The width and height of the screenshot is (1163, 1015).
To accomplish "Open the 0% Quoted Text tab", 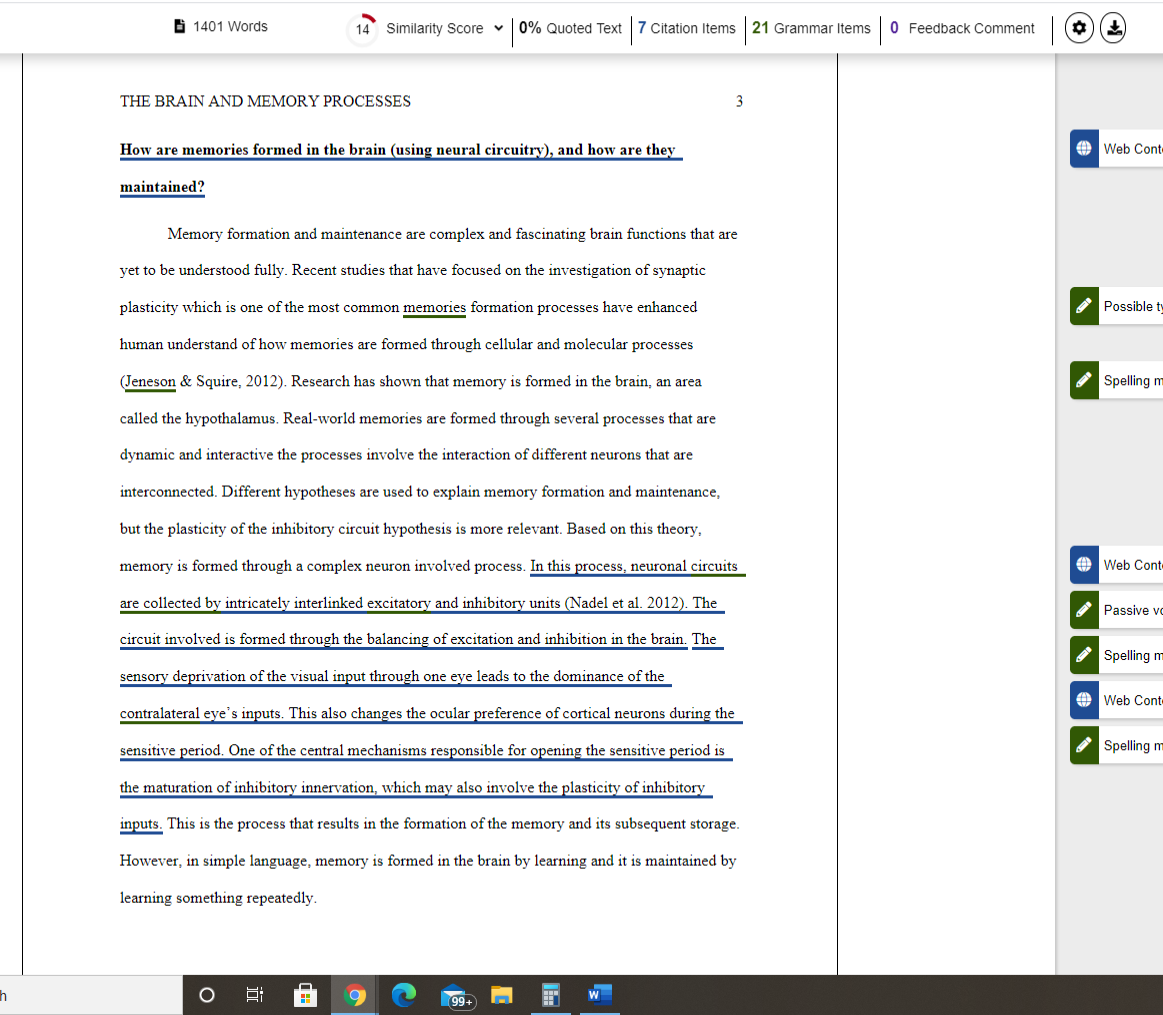I will (570, 28).
